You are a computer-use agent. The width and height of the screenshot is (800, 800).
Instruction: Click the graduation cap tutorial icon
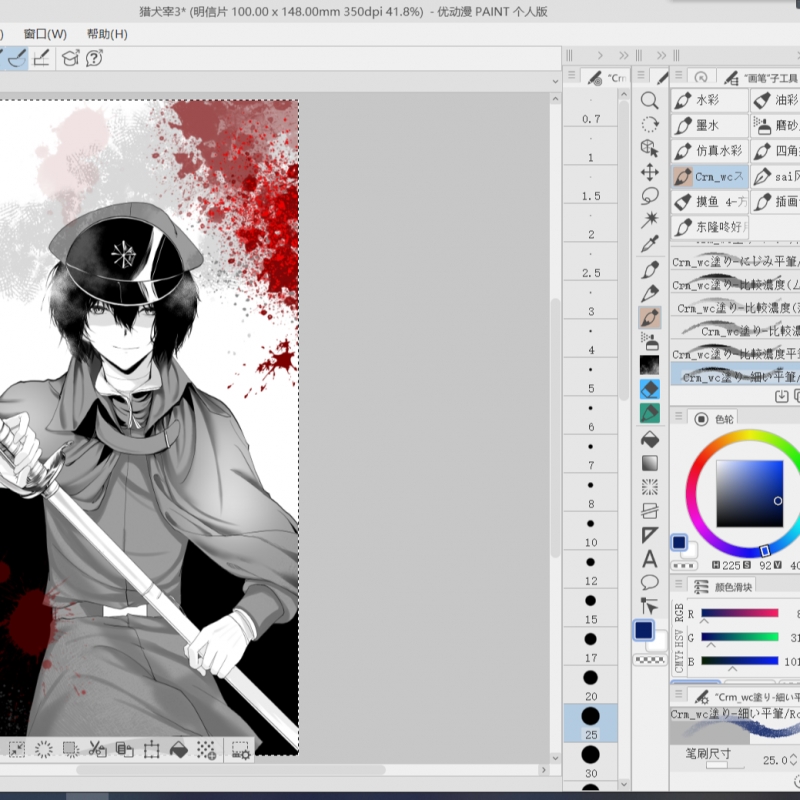[x=70, y=58]
